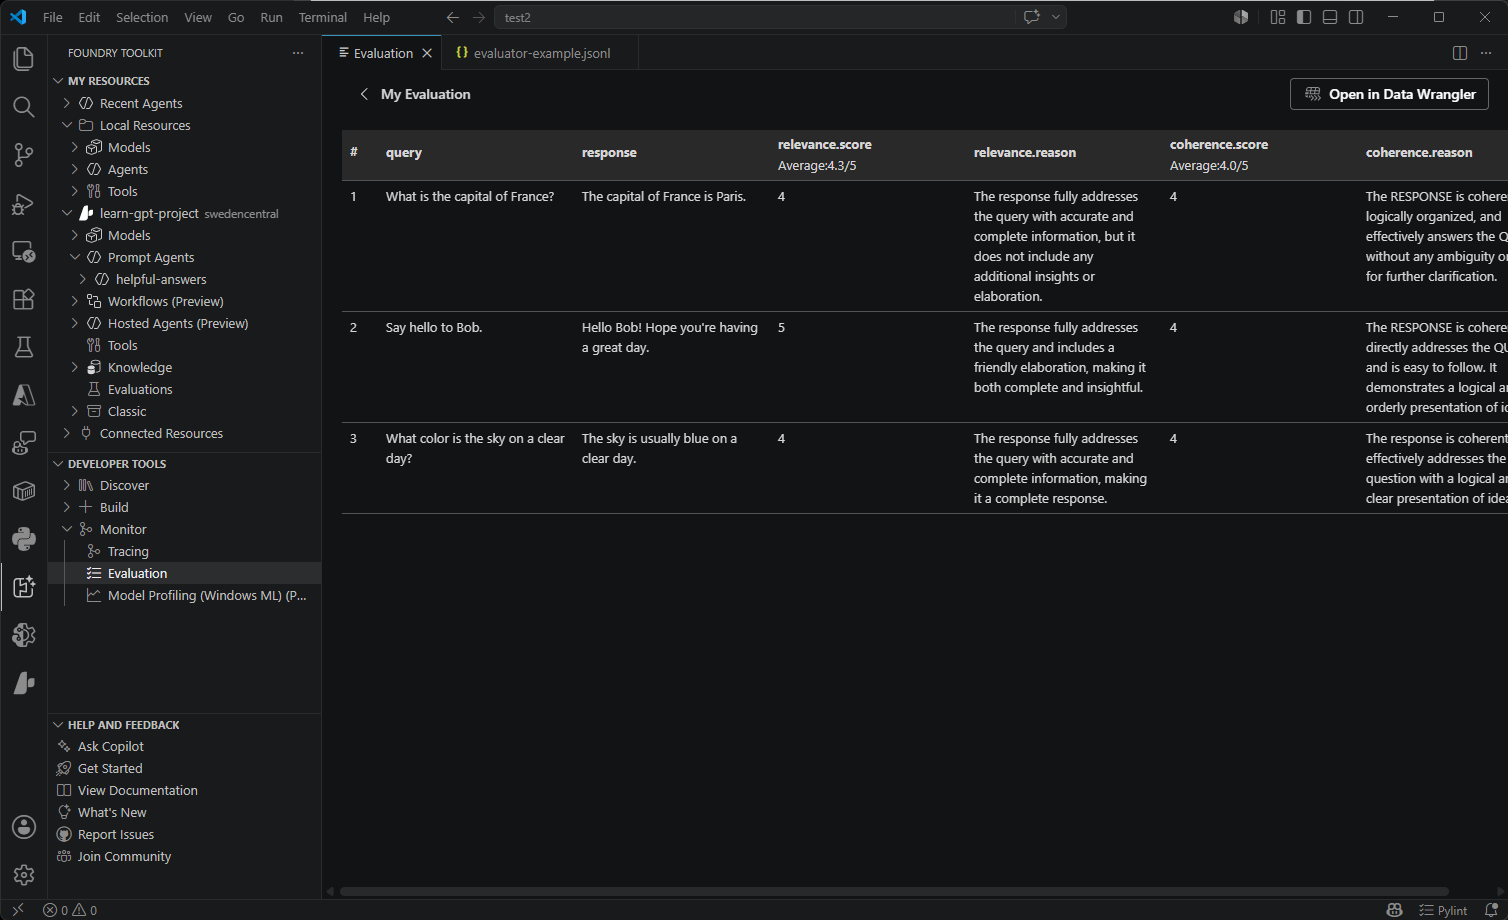The width and height of the screenshot is (1508, 920).
Task: Click the test2 command center search box
Action: [755, 17]
